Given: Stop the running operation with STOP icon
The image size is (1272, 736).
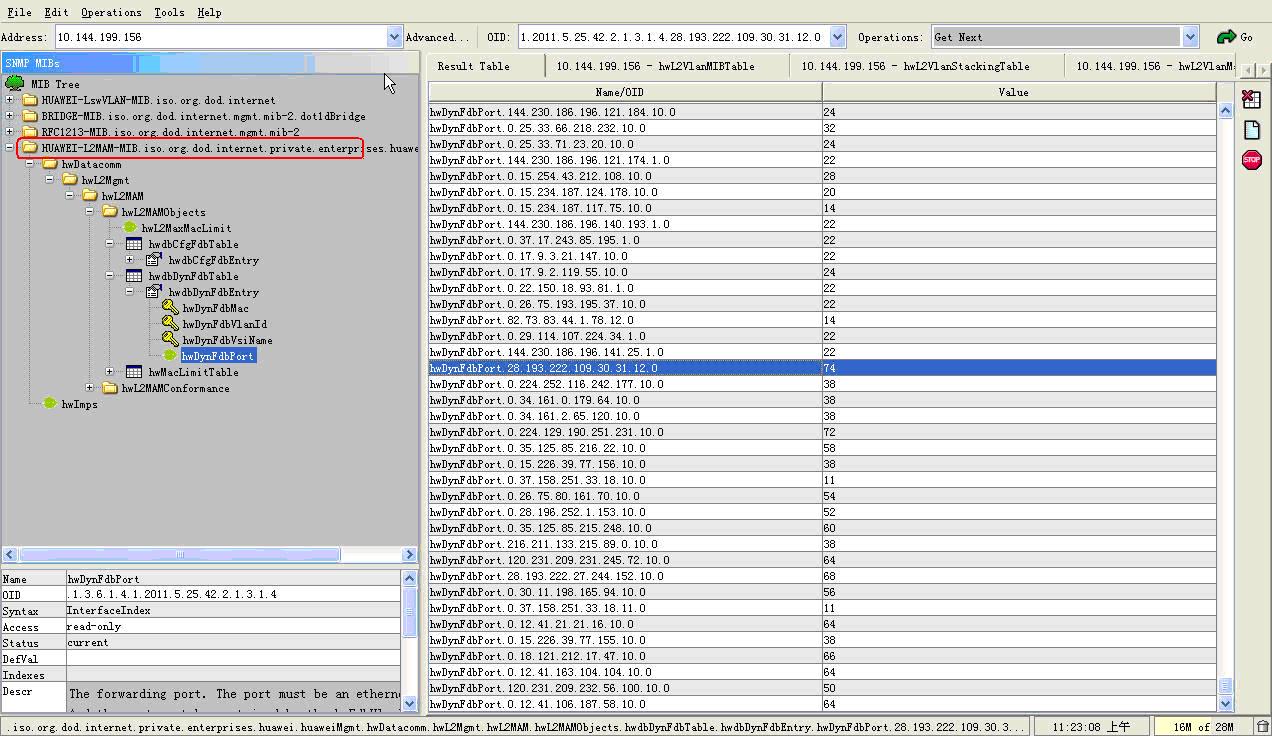Looking at the screenshot, I should (1251, 160).
